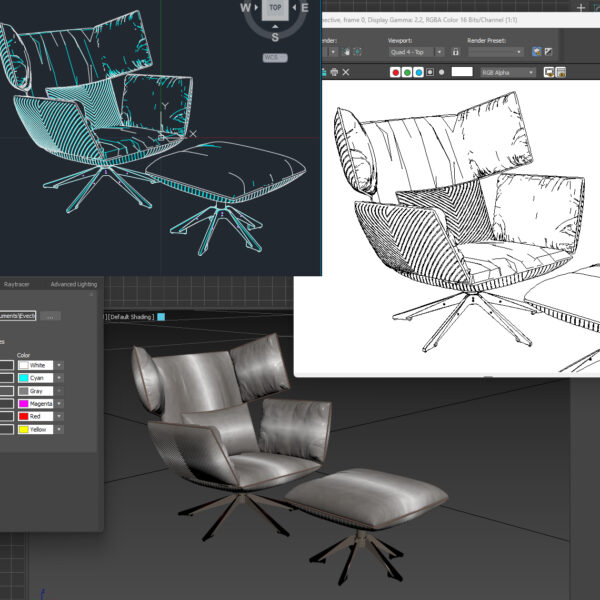Image resolution: width=600 pixels, height=600 pixels.
Task: Click the ViewCube arrow above S
Action: point(275,26)
